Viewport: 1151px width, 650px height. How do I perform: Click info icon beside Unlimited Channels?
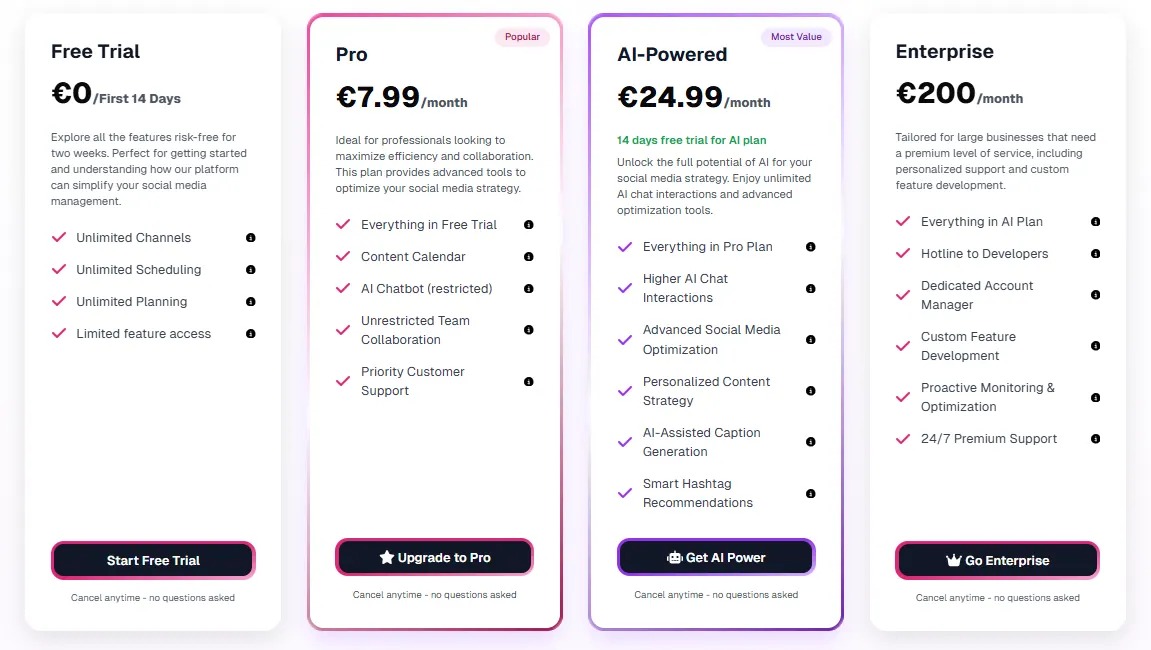[x=250, y=237]
